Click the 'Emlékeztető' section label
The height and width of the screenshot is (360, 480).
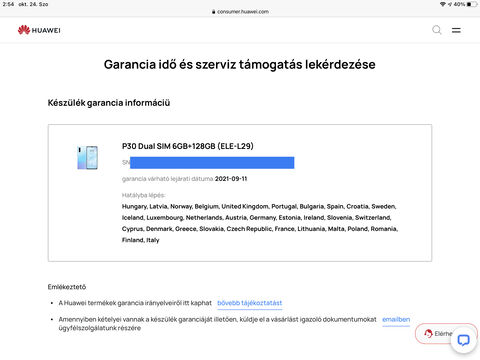(x=67, y=287)
